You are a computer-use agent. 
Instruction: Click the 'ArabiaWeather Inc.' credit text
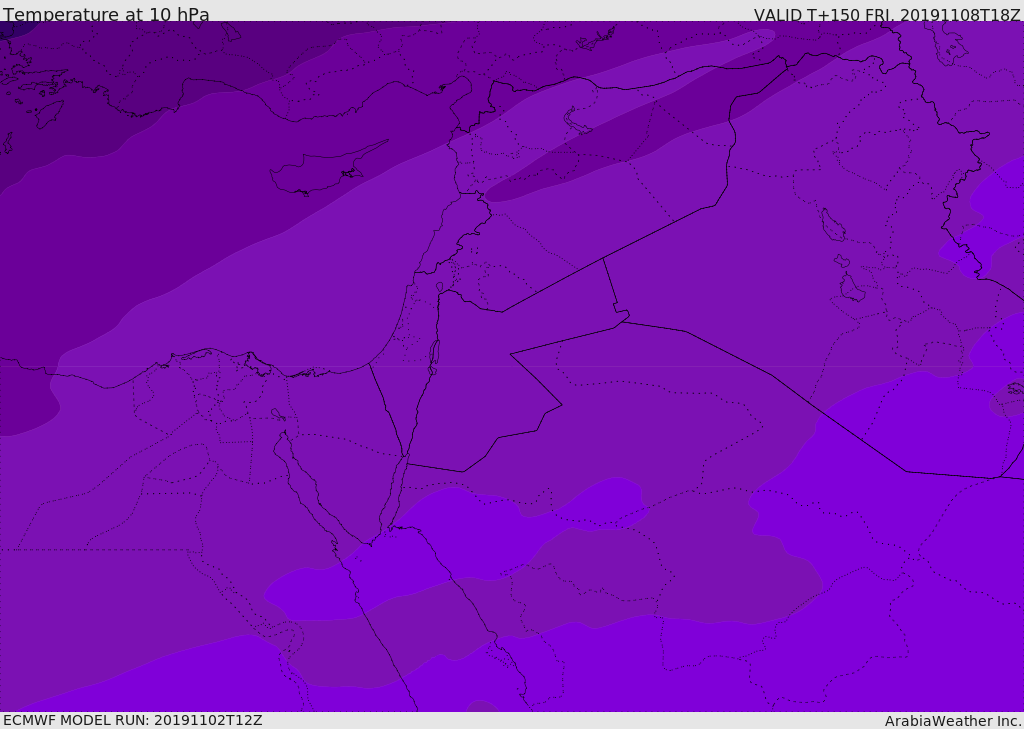pyautogui.click(x=953, y=721)
